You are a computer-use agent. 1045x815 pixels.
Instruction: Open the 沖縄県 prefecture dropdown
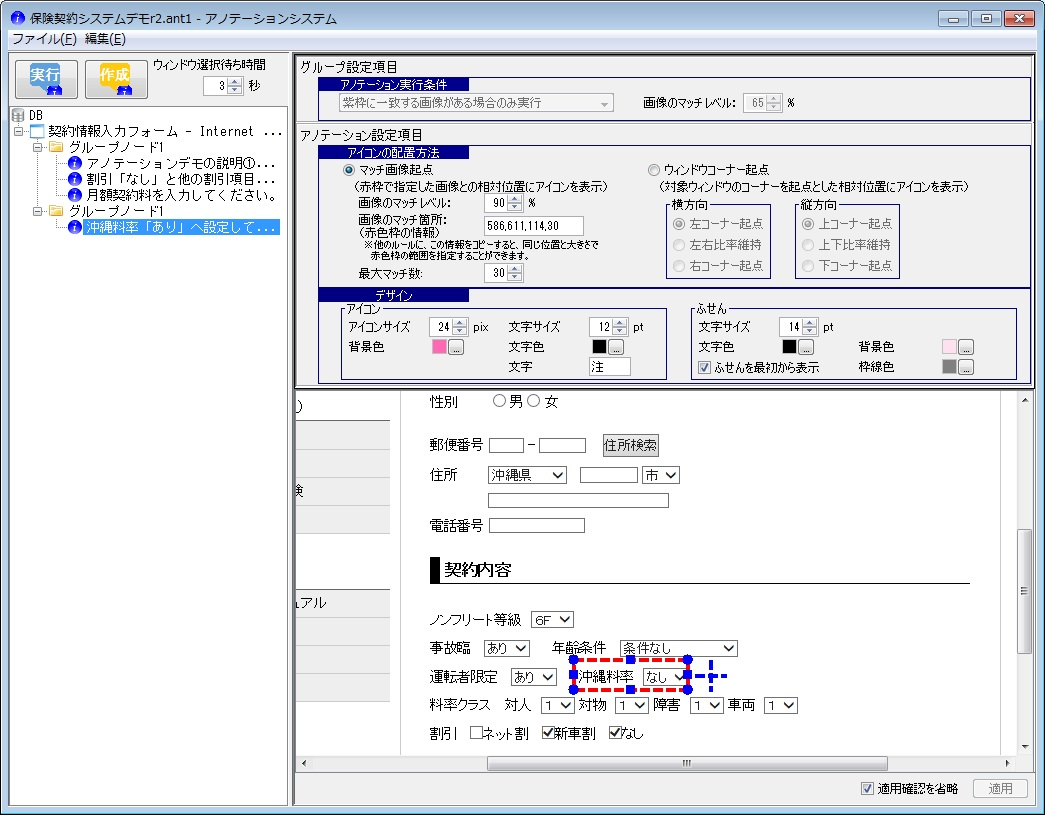pos(527,475)
